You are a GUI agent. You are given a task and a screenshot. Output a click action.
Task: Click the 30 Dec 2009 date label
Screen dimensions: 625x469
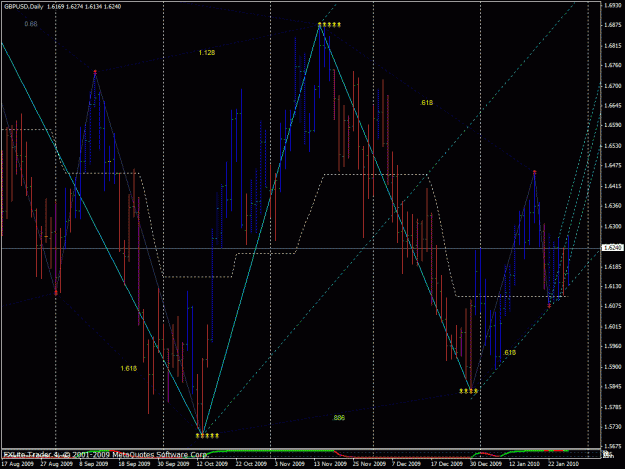(x=485, y=464)
